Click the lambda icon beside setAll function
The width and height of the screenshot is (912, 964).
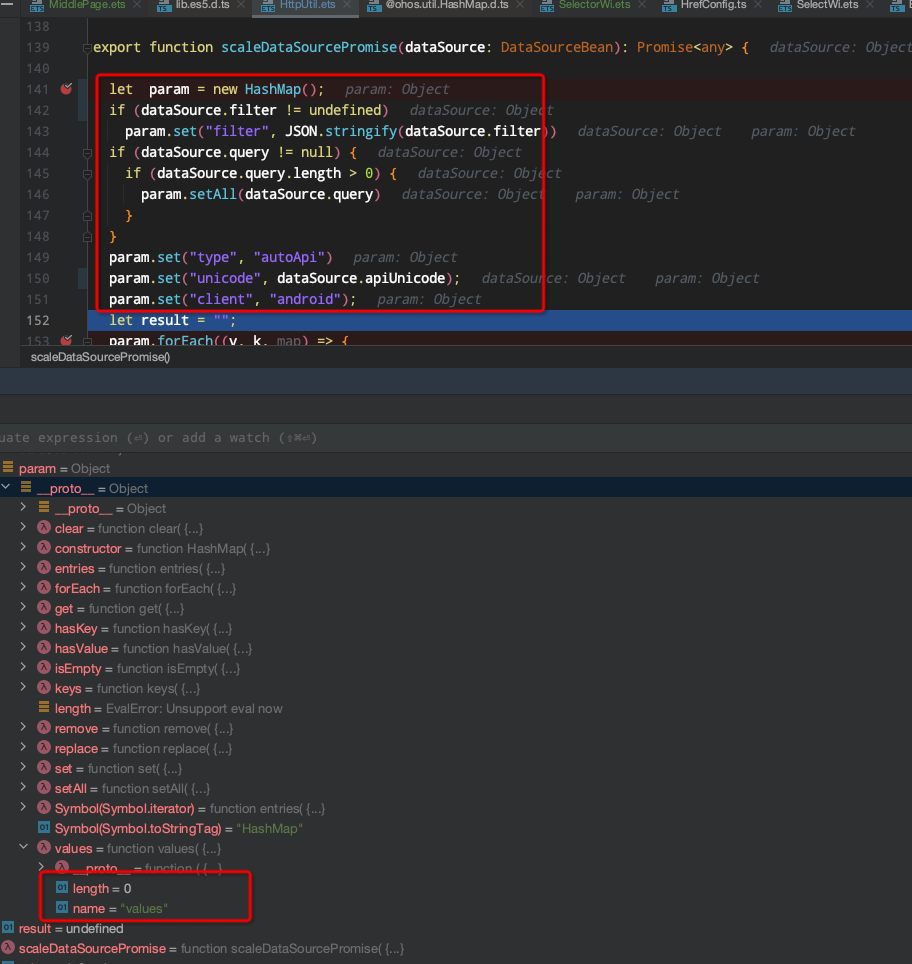pos(44,787)
